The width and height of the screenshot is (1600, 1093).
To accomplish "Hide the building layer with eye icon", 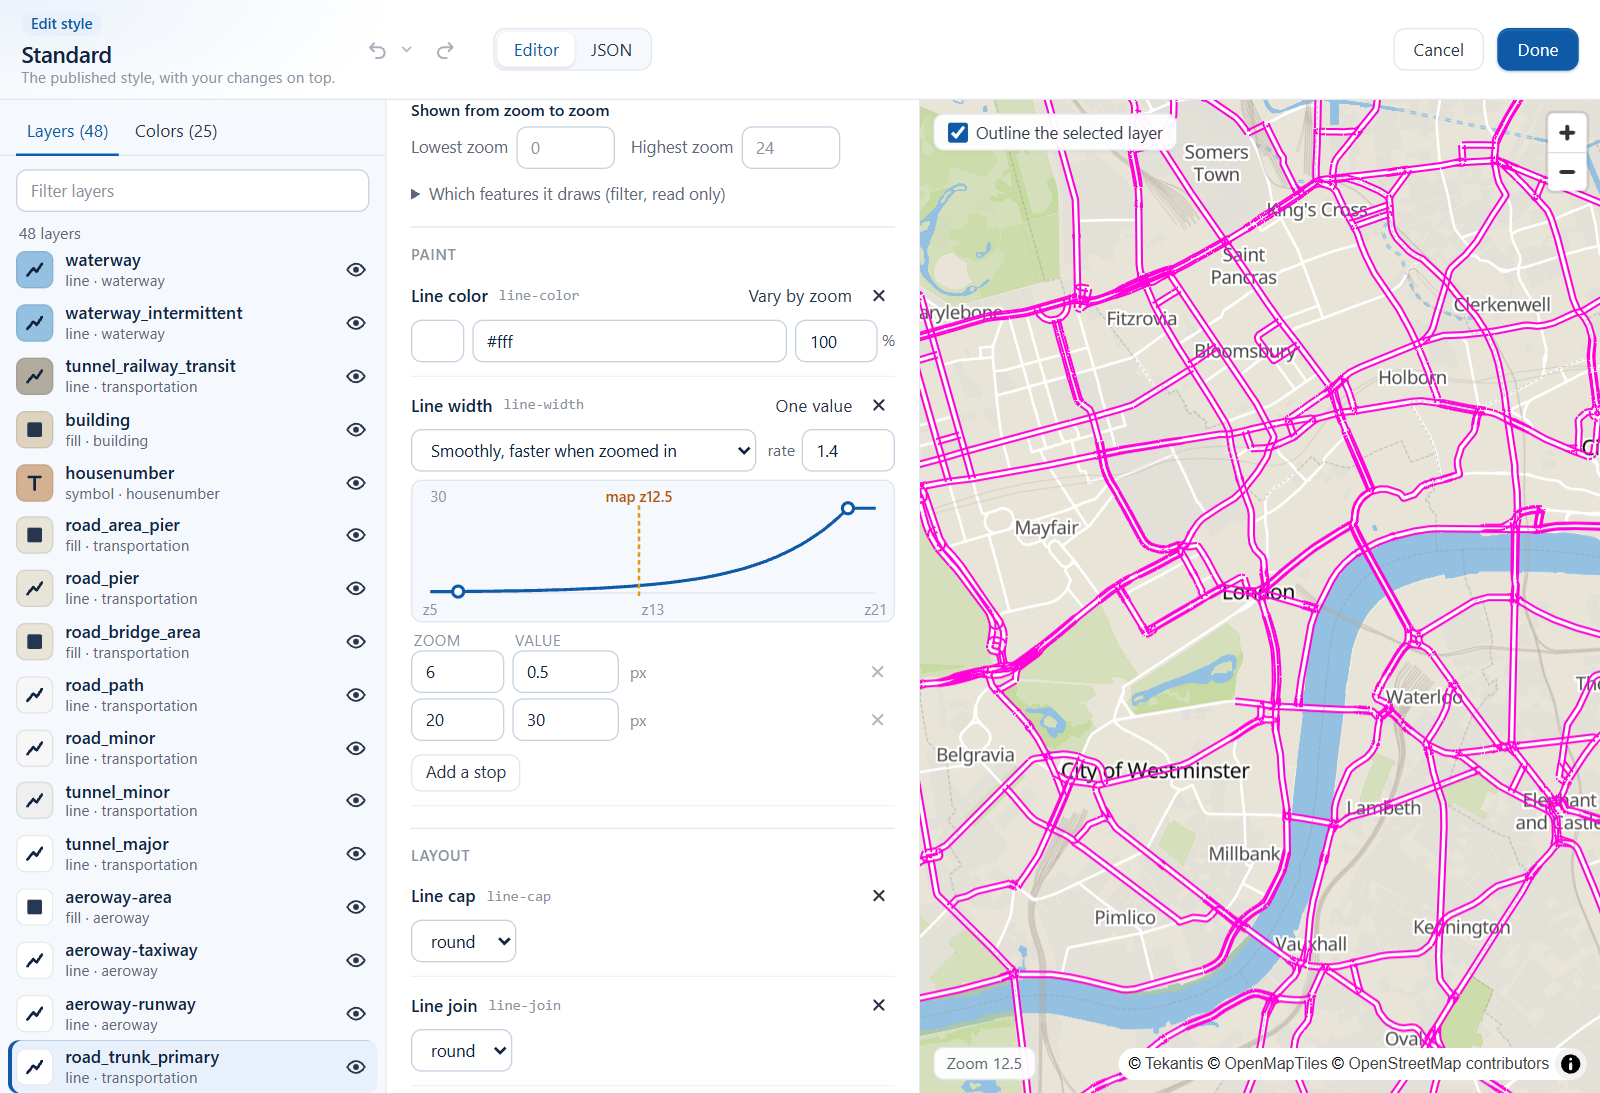I will click(x=356, y=430).
